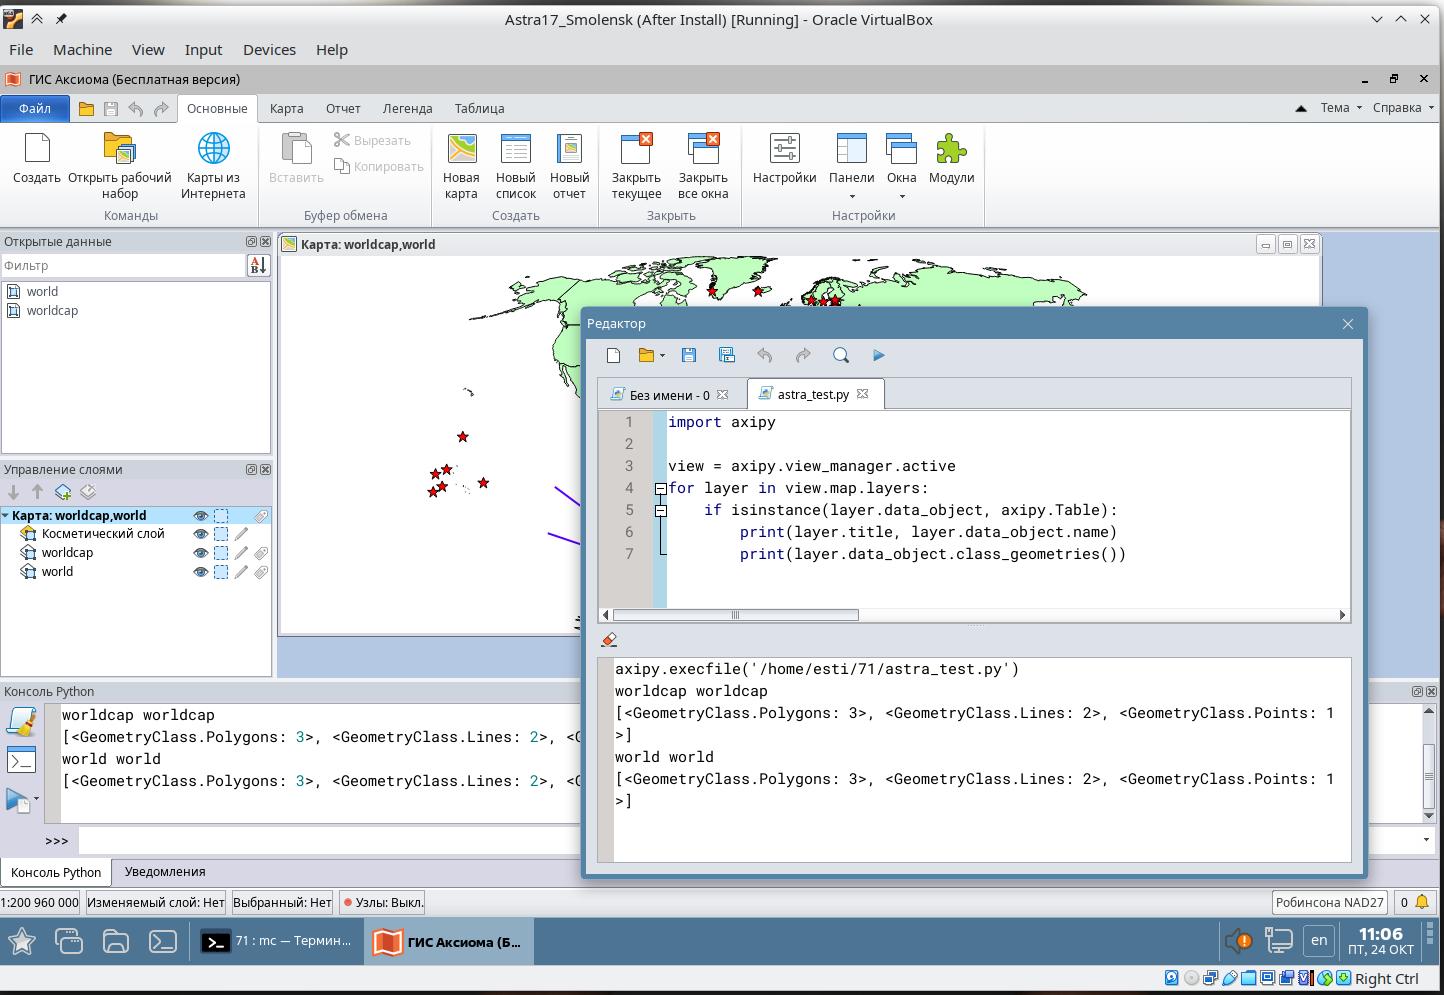Click the Новая карта ribbon icon
The width and height of the screenshot is (1444, 995).
[x=461, y=149]
